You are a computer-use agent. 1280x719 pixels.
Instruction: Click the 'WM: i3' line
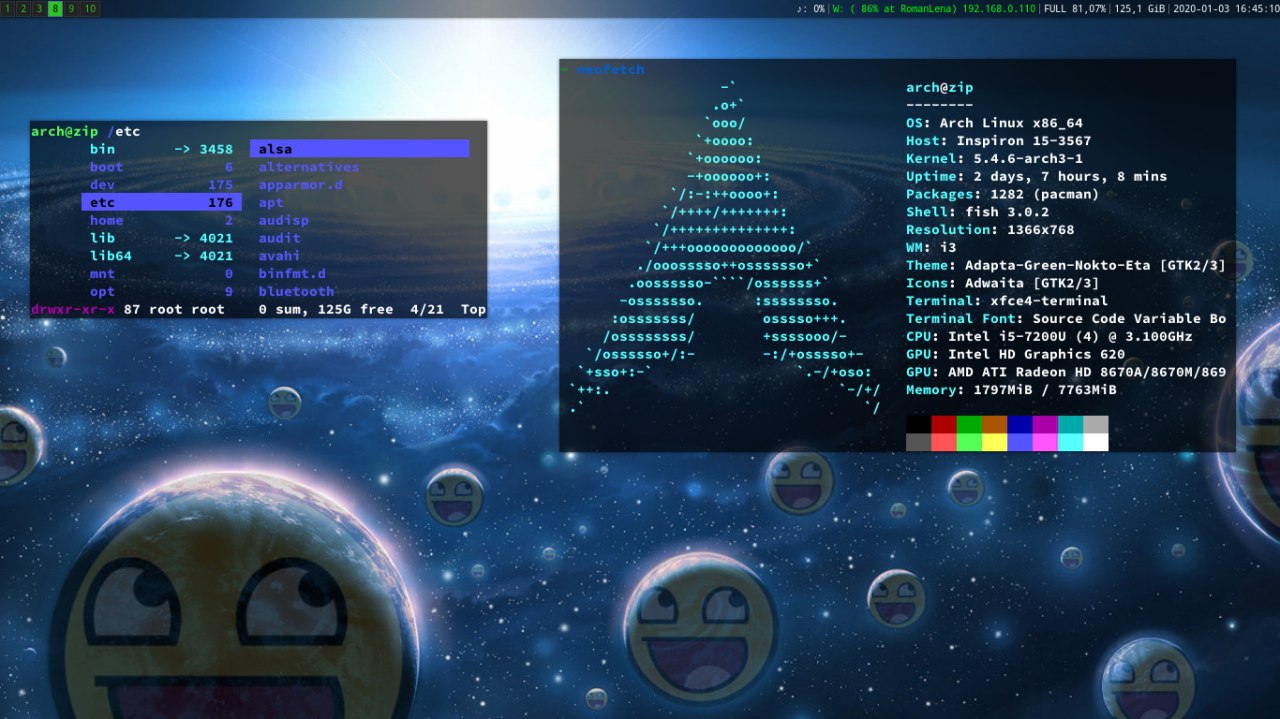click(x=931, y=247)
